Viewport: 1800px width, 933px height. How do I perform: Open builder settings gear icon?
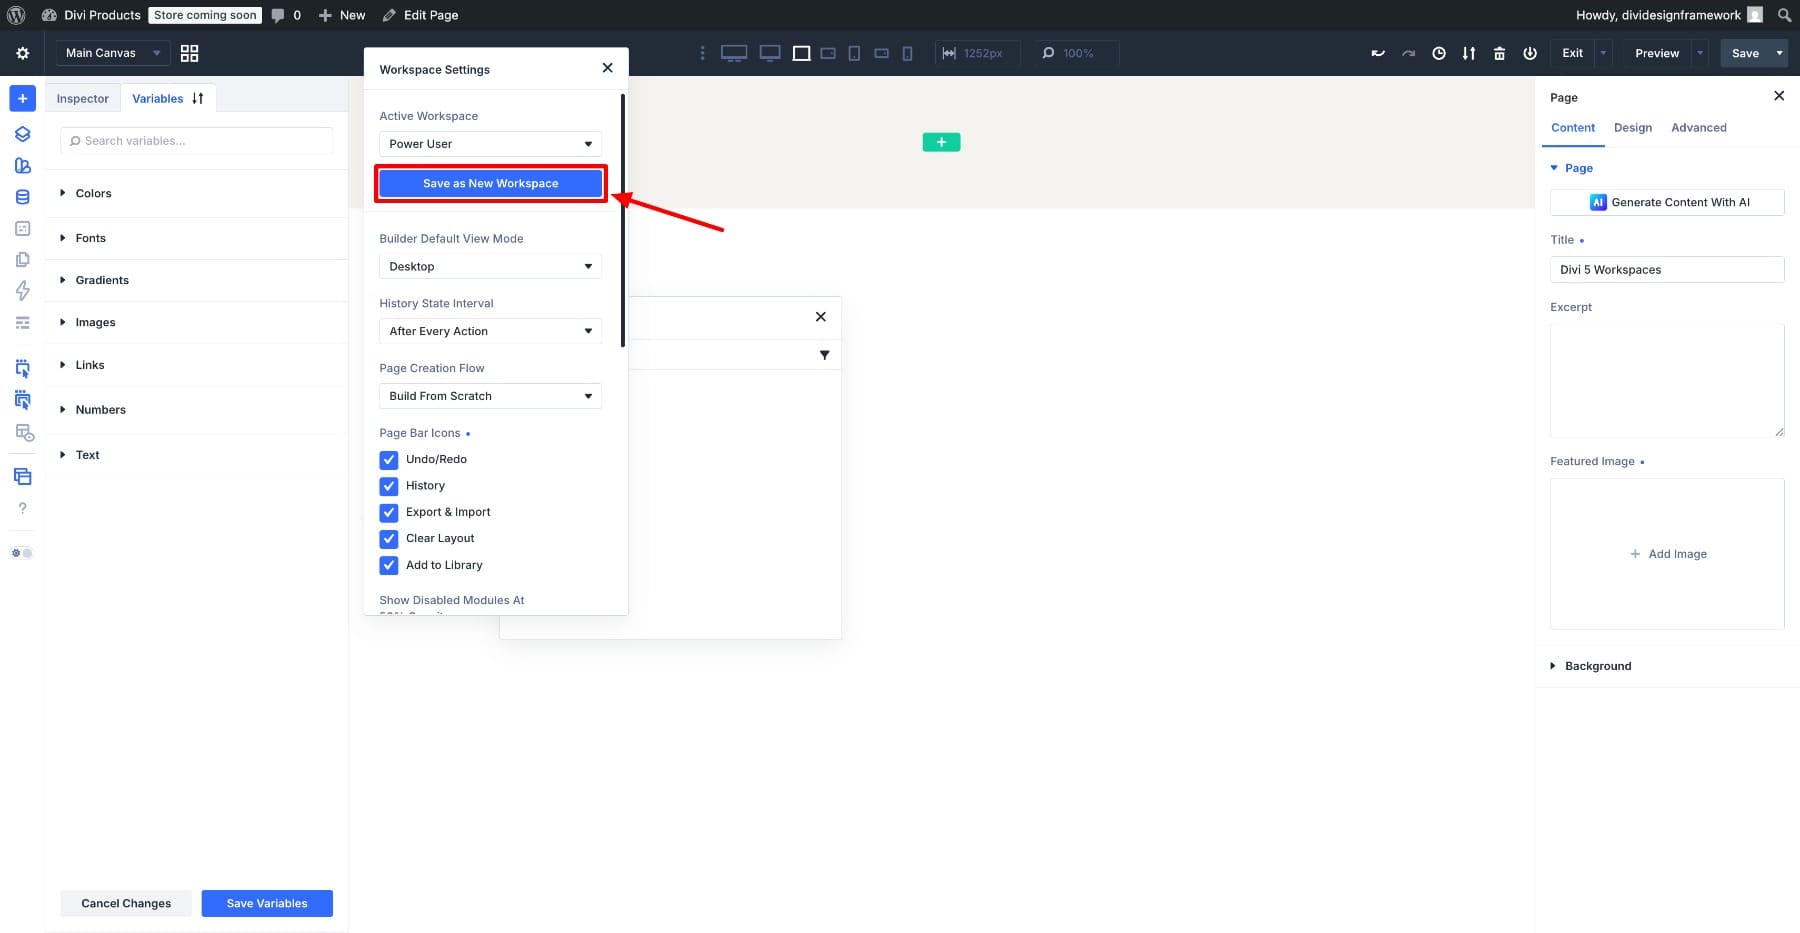(x=22, y=53)
